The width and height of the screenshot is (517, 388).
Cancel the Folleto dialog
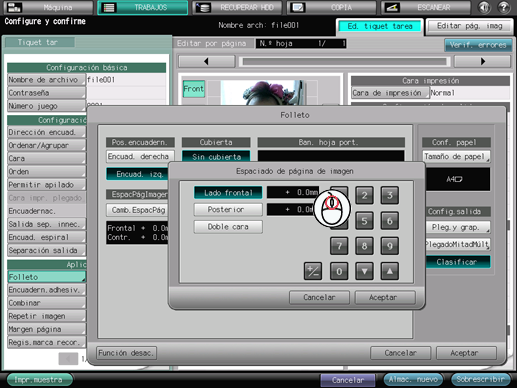pos(401,353)
